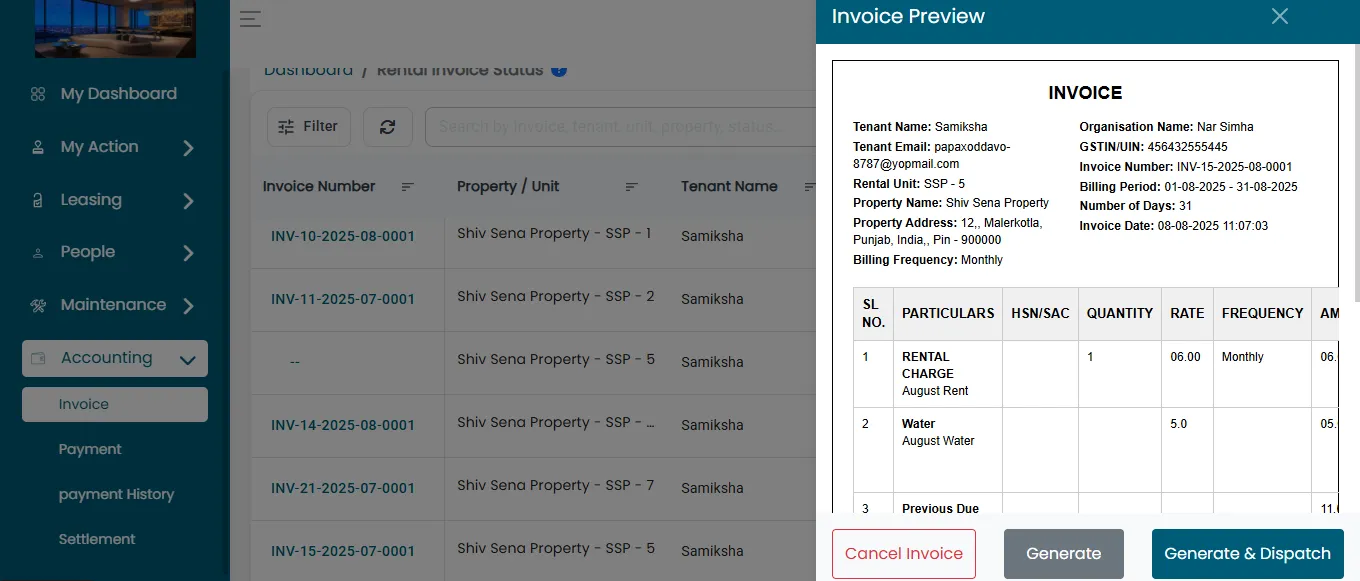Expand the Leasing submenu chevron

coord(188,201)
